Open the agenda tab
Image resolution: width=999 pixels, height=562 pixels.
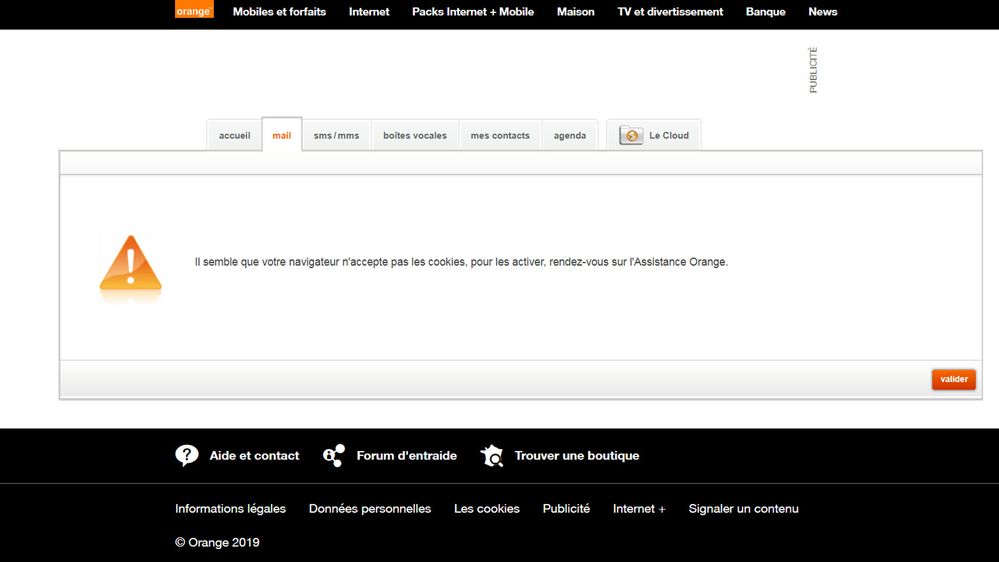click(x=570, y=135)
